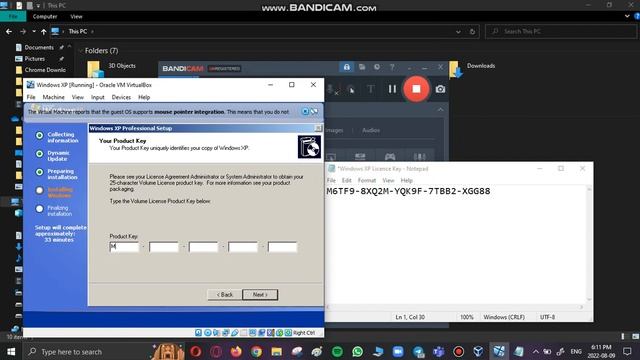
Task: Expand File Explorer ribbon chevron
Action: (627, 16)
